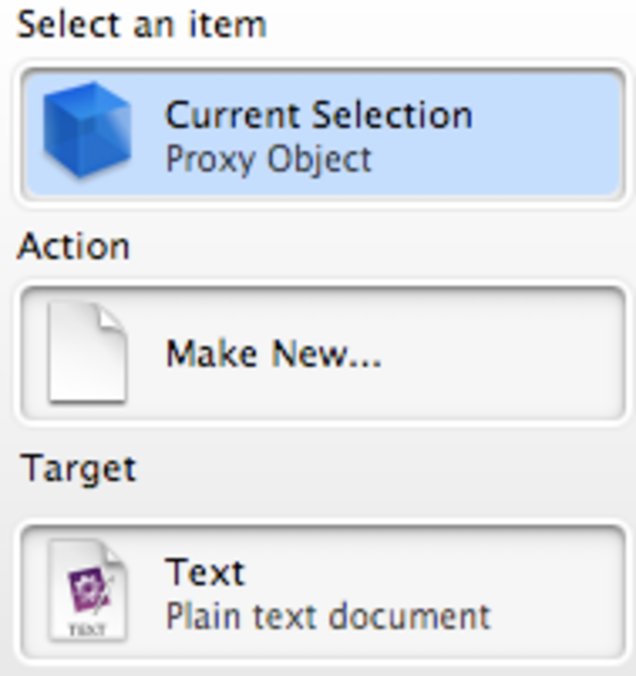Open the Make New... action pane
Viewport: 636px width, 676px height.
tap(320, 353)
